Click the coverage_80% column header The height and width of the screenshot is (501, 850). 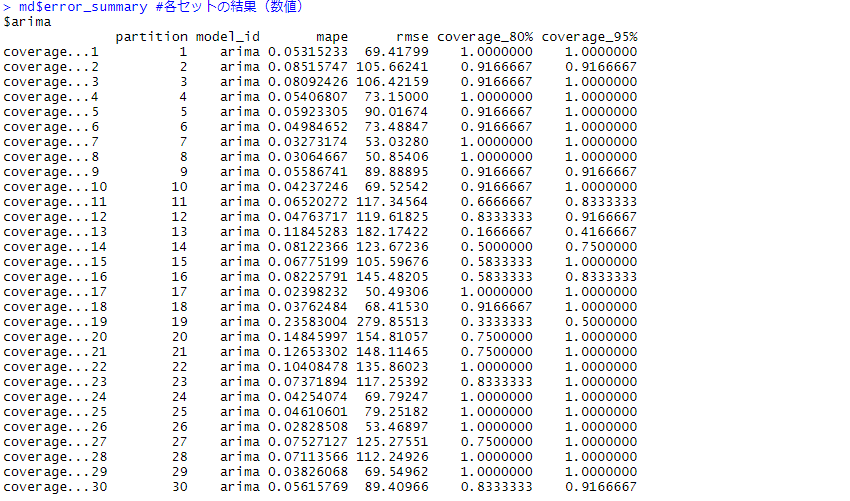(x=484, y=37)
